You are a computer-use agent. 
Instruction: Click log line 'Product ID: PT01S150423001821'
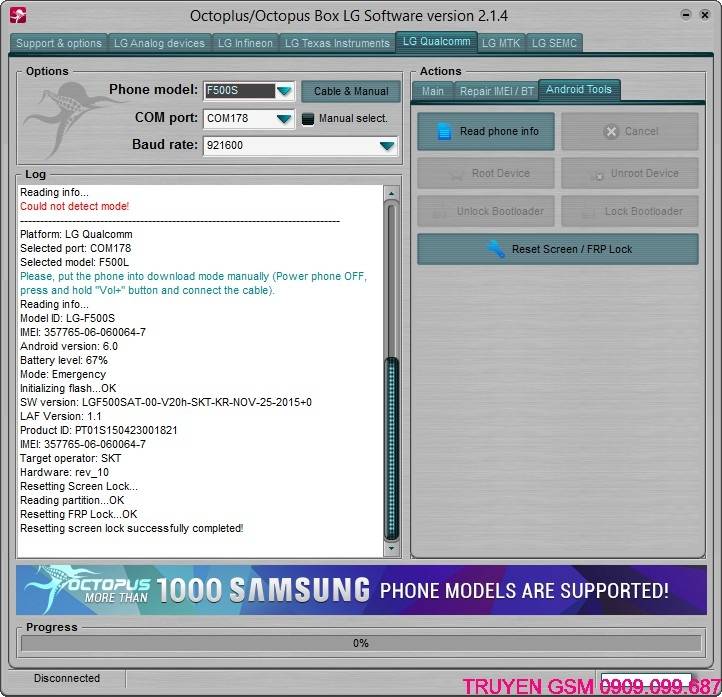click(x=99, y=430)
